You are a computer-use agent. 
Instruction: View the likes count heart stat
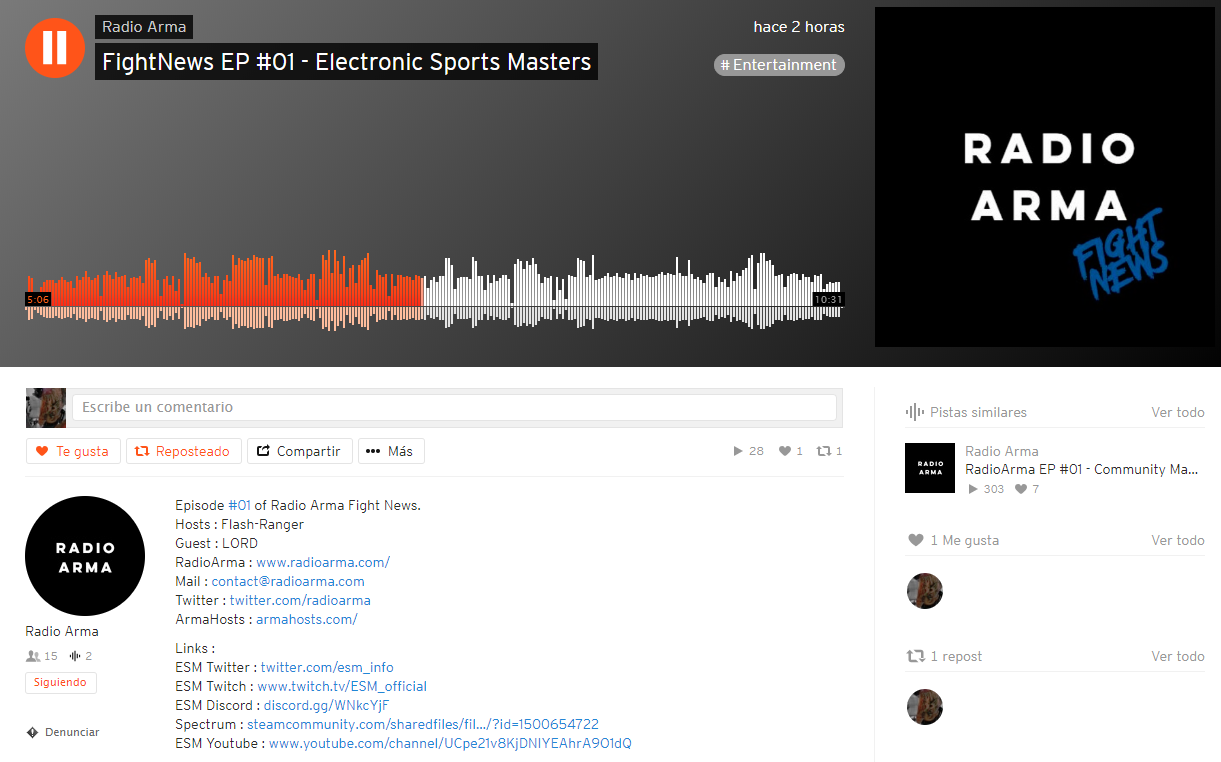[x=791, y=451]
